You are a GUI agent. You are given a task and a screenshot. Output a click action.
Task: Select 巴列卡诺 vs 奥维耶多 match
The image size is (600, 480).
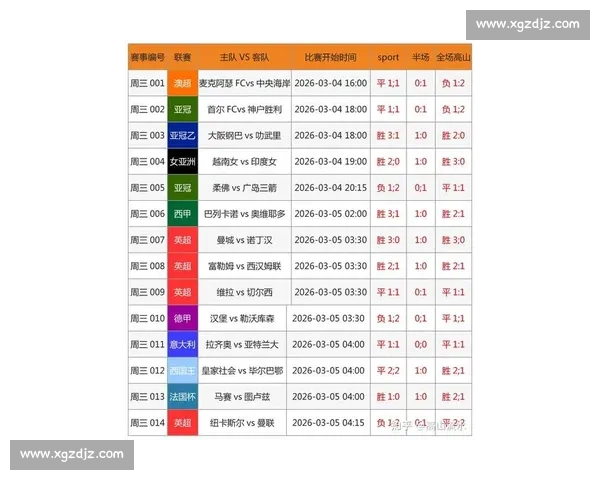pos(244,214)
